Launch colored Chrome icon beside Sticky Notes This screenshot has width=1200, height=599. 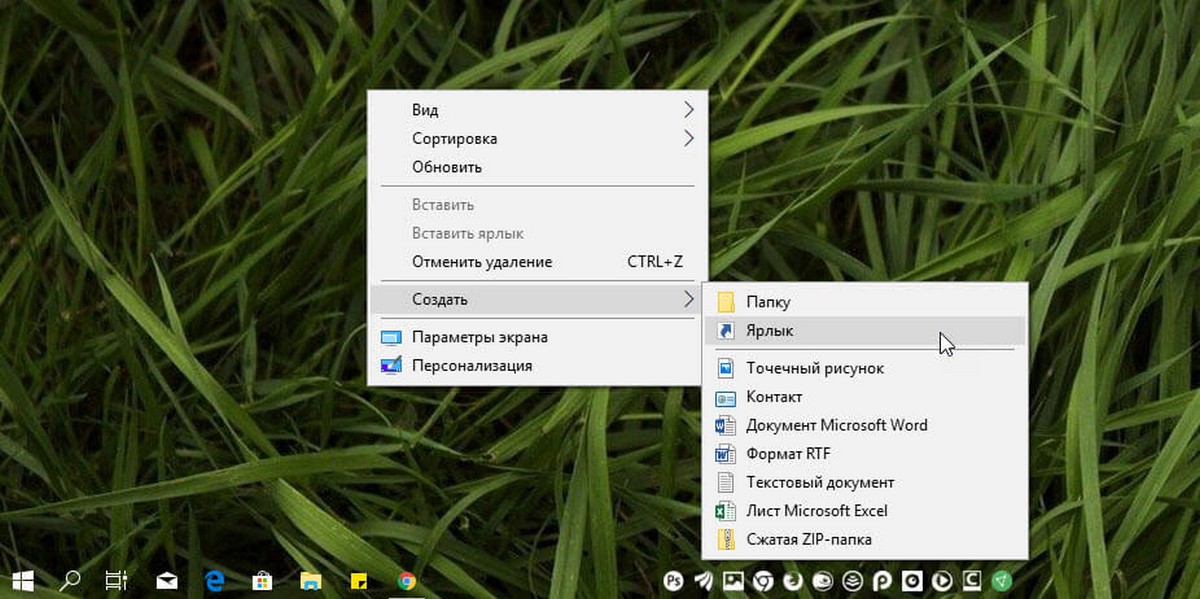[406, 580]
